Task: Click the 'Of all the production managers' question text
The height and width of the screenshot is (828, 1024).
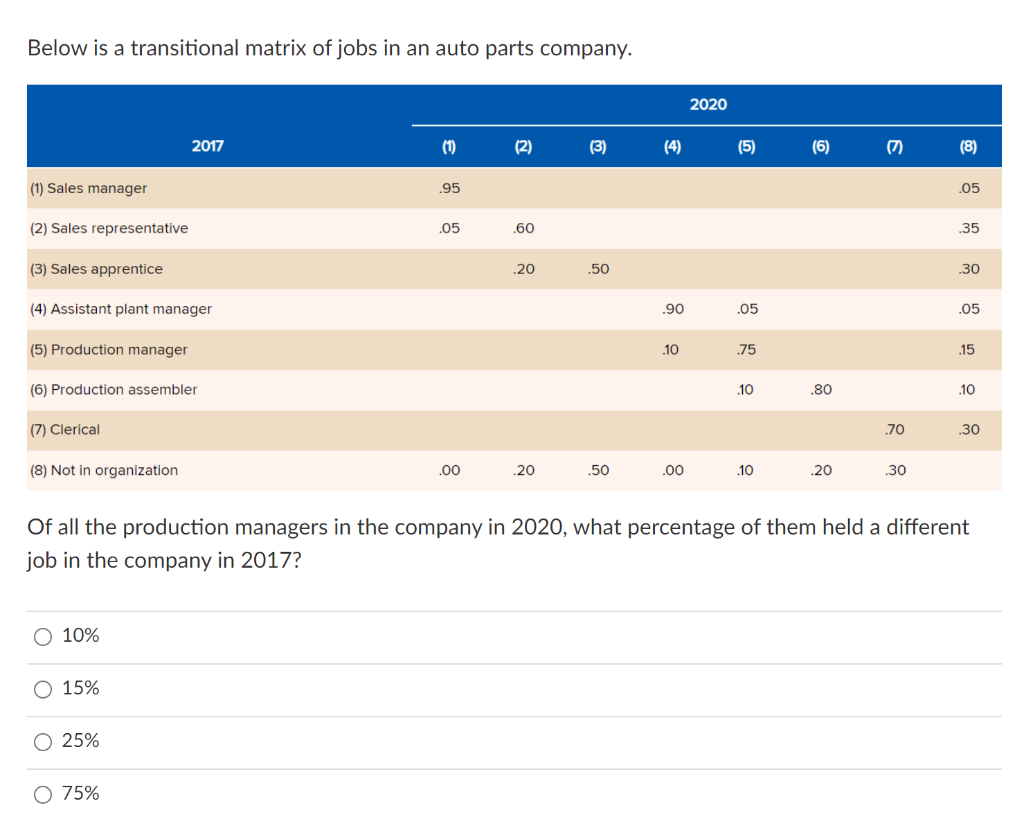Action: point(498,543)
